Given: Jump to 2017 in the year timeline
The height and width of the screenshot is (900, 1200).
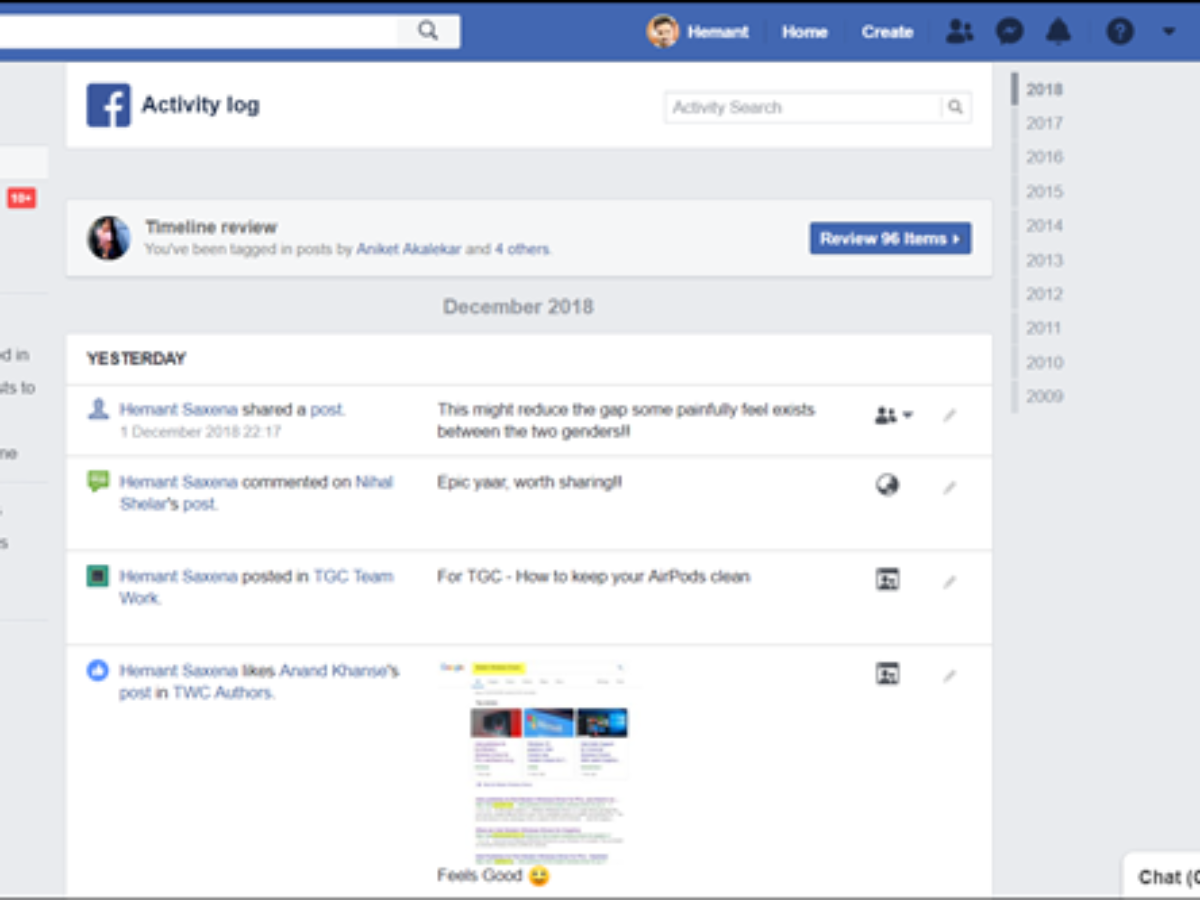Looking at the screenshot, I should pyautogui.click(x=1044, y=123).
